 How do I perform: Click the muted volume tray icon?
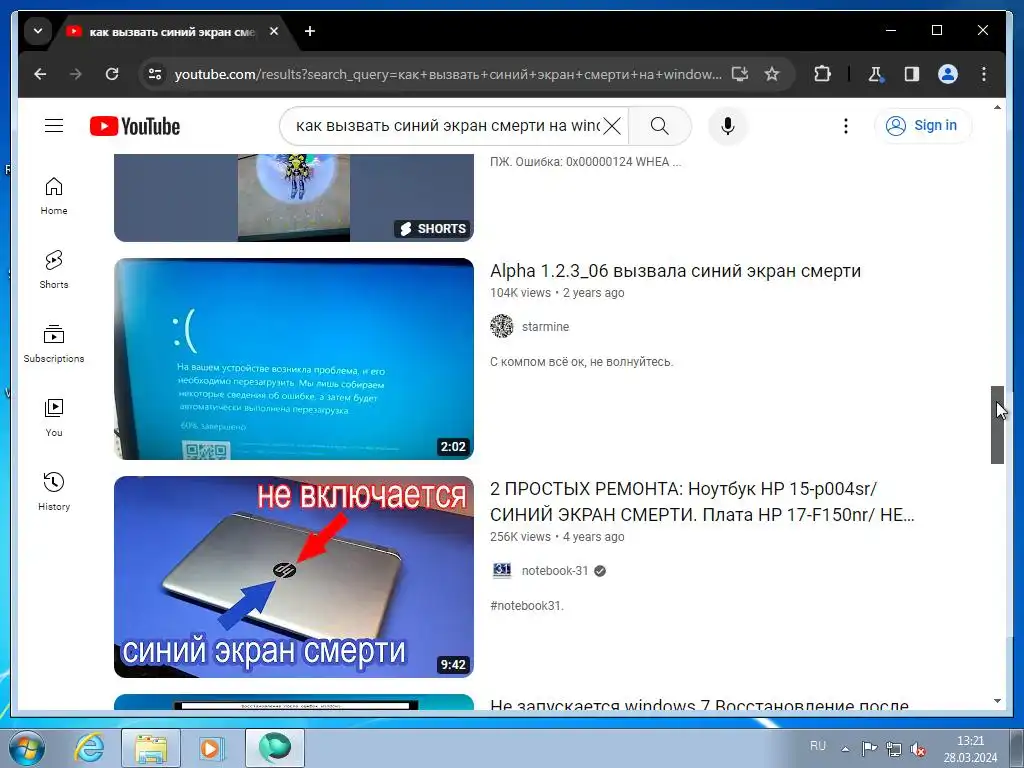click(918, 749)
